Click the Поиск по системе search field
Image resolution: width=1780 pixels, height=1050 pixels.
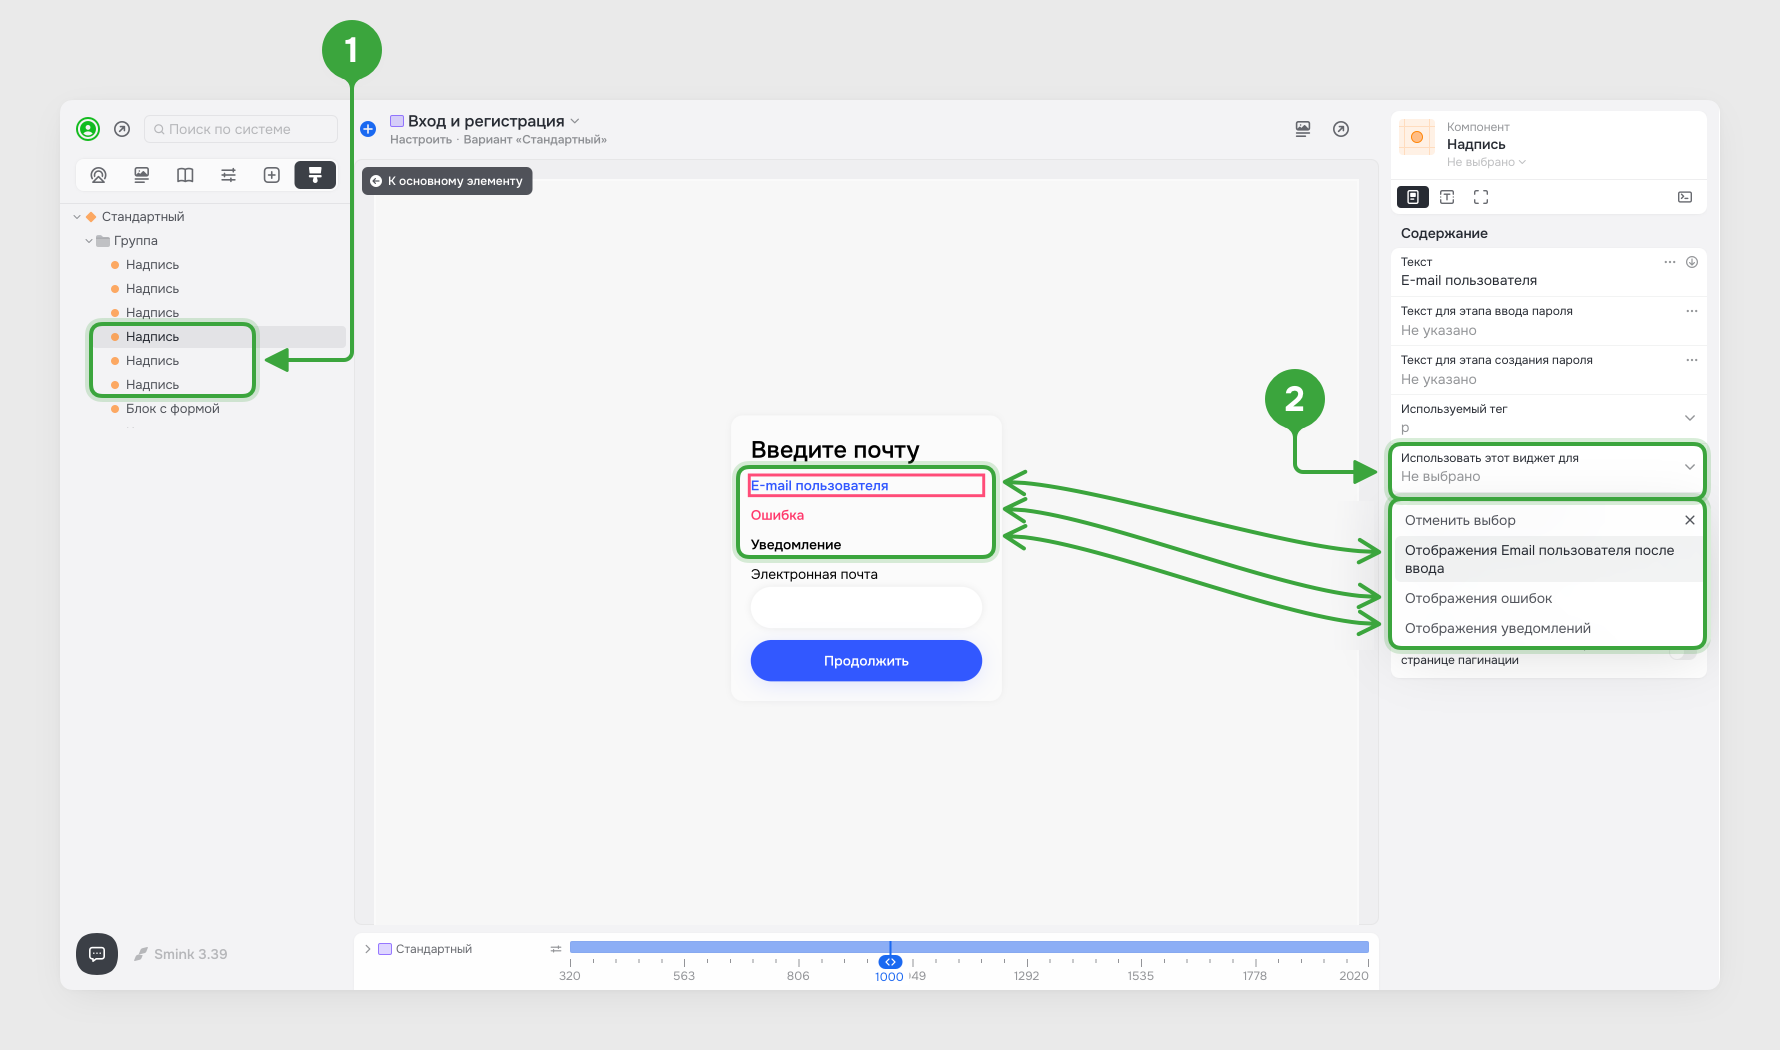tap(241, 129)
